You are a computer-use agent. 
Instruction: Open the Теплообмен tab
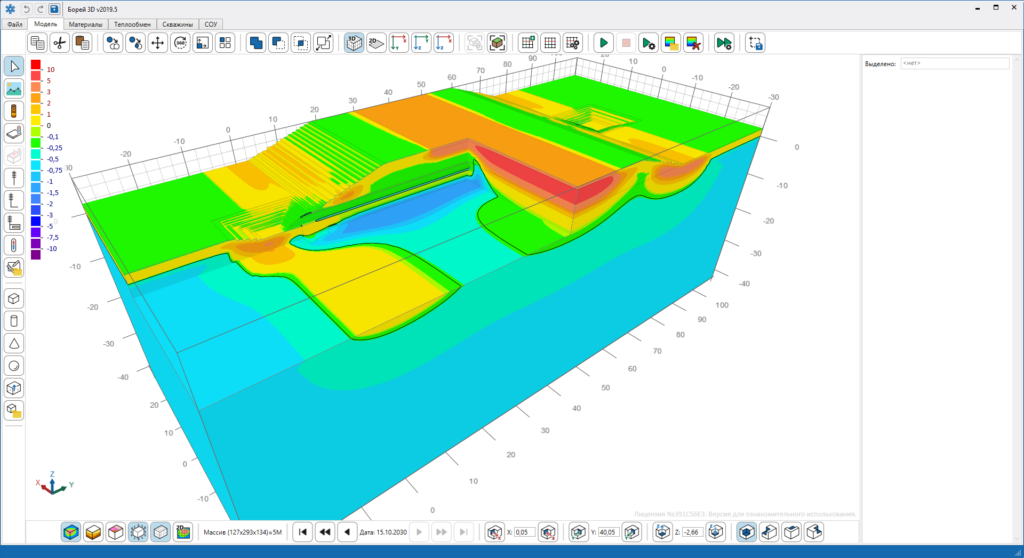coord(133,24)
